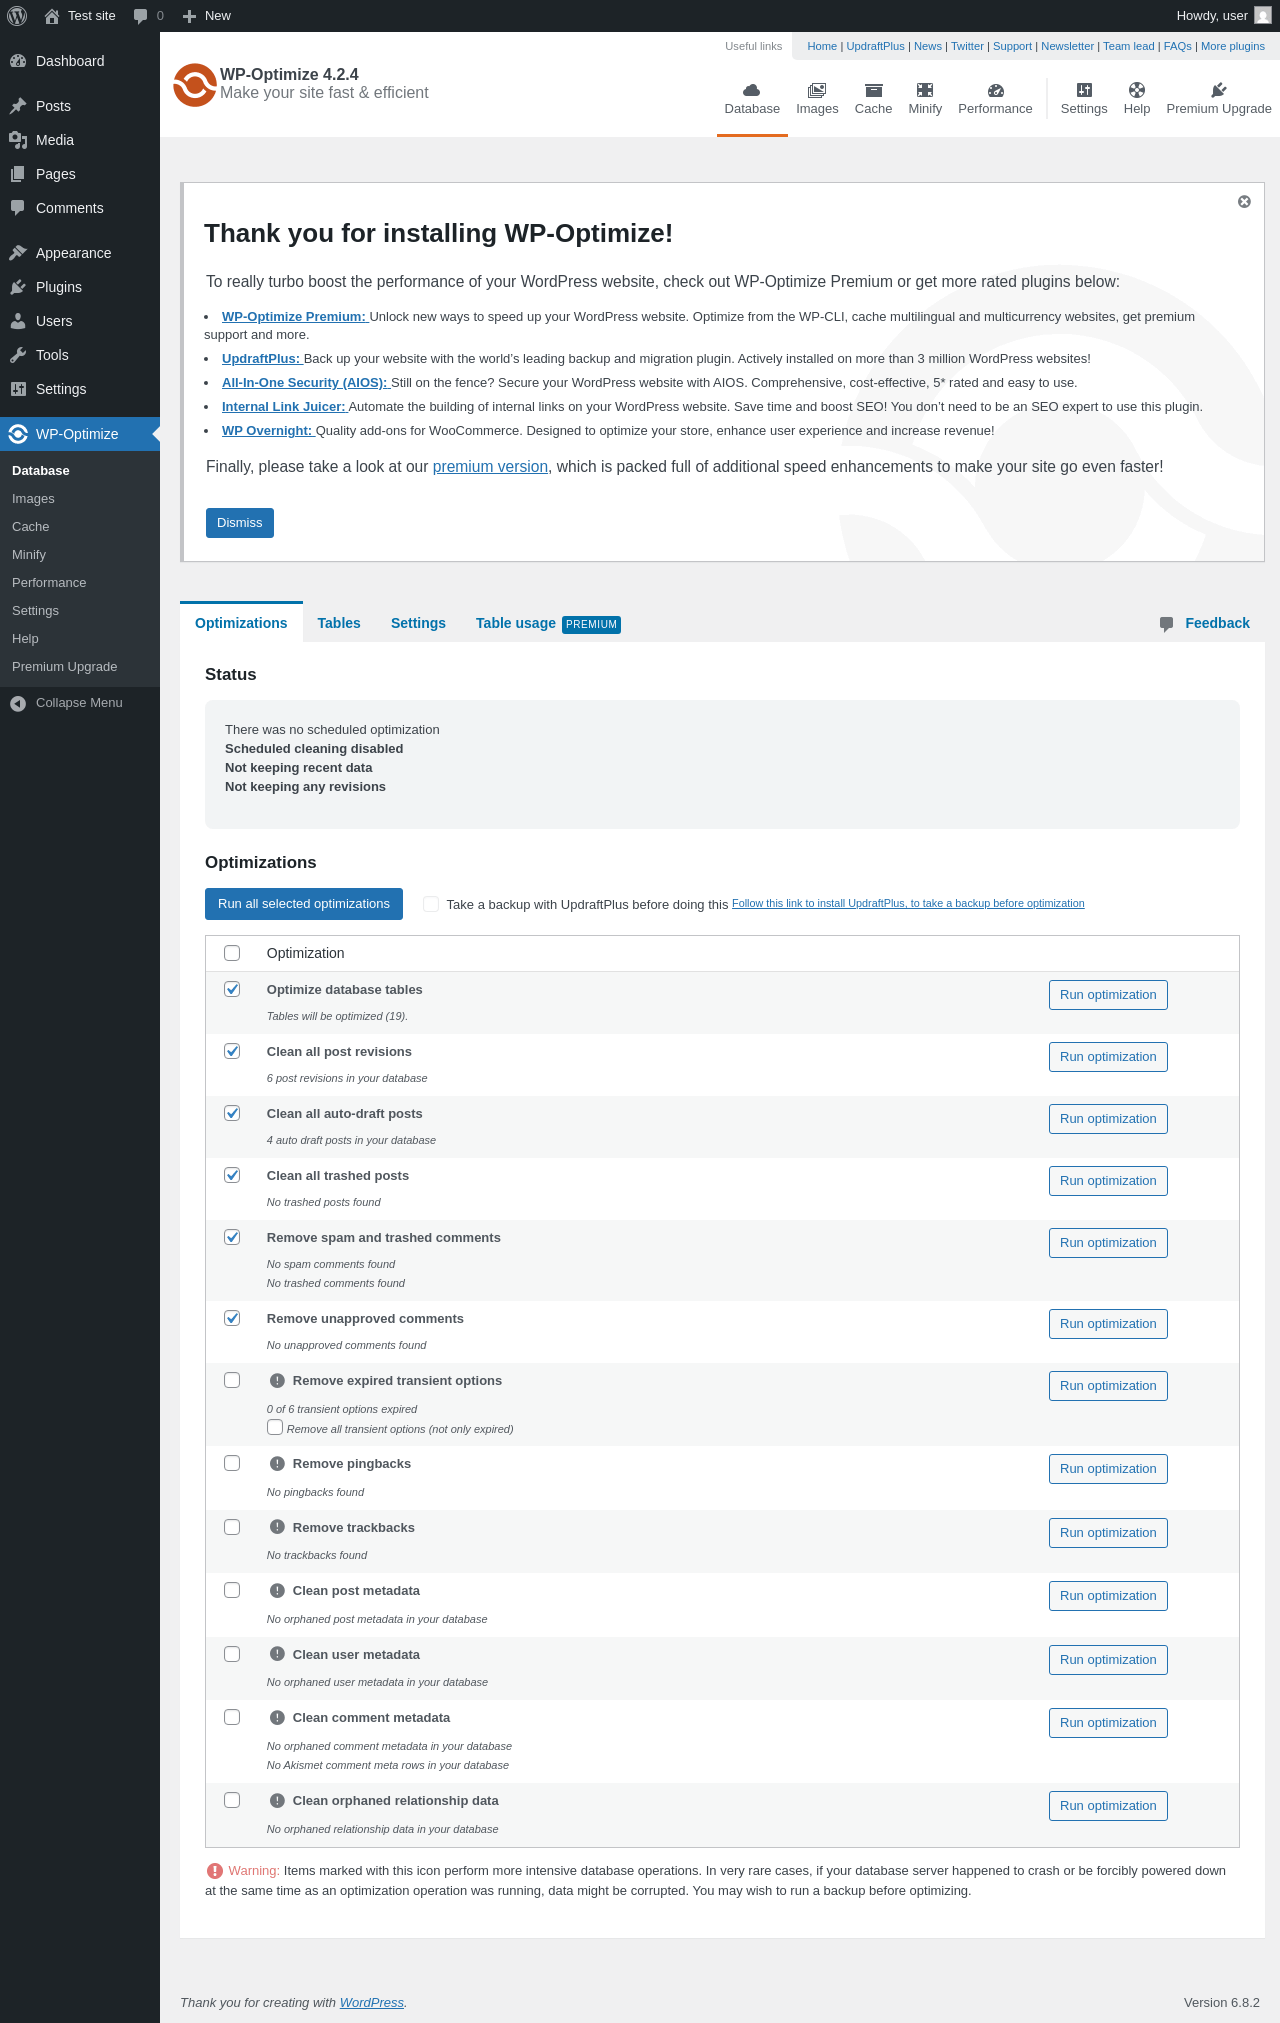Open the premium version link
Screen dimensions: 1280x2023
490,467
